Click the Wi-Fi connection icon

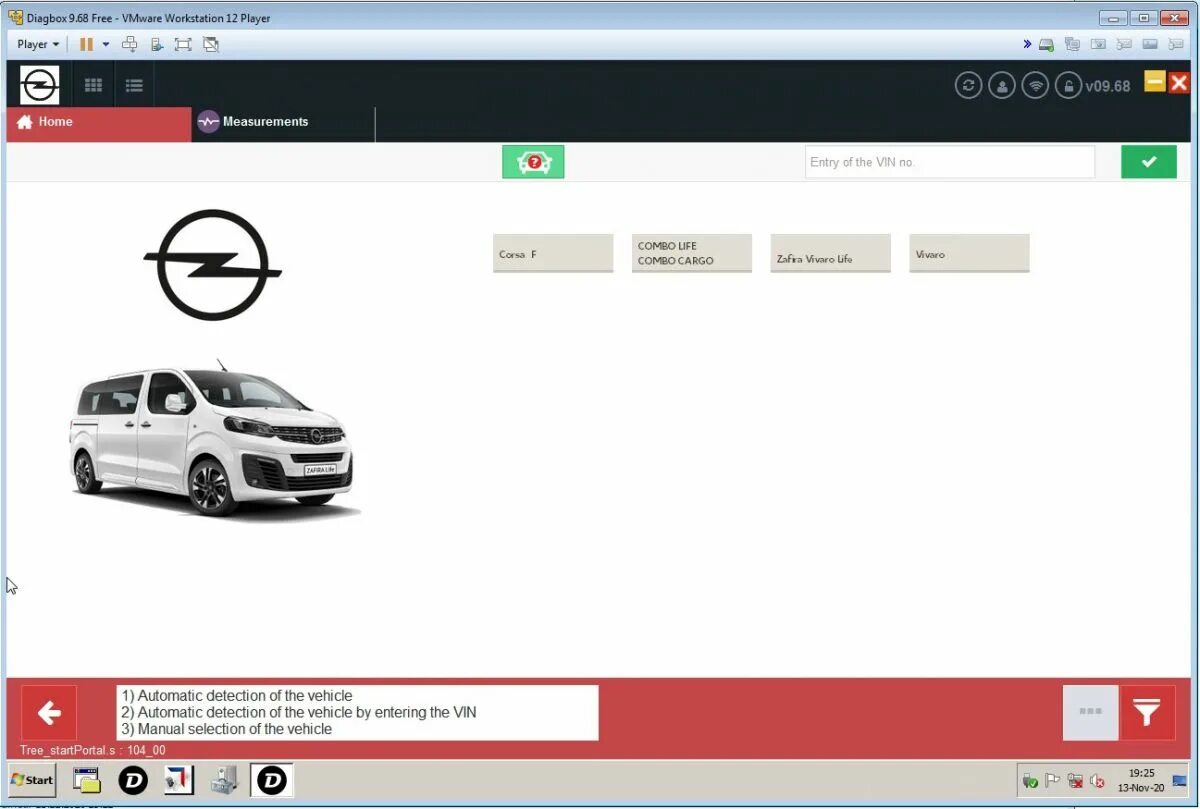tap(1036, 86)
